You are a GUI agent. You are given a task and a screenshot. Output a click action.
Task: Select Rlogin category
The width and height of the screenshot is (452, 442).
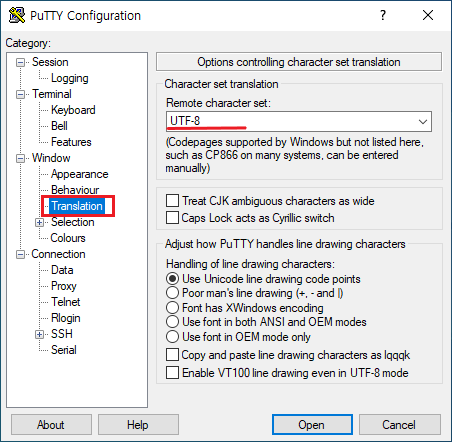click(66, 318)
